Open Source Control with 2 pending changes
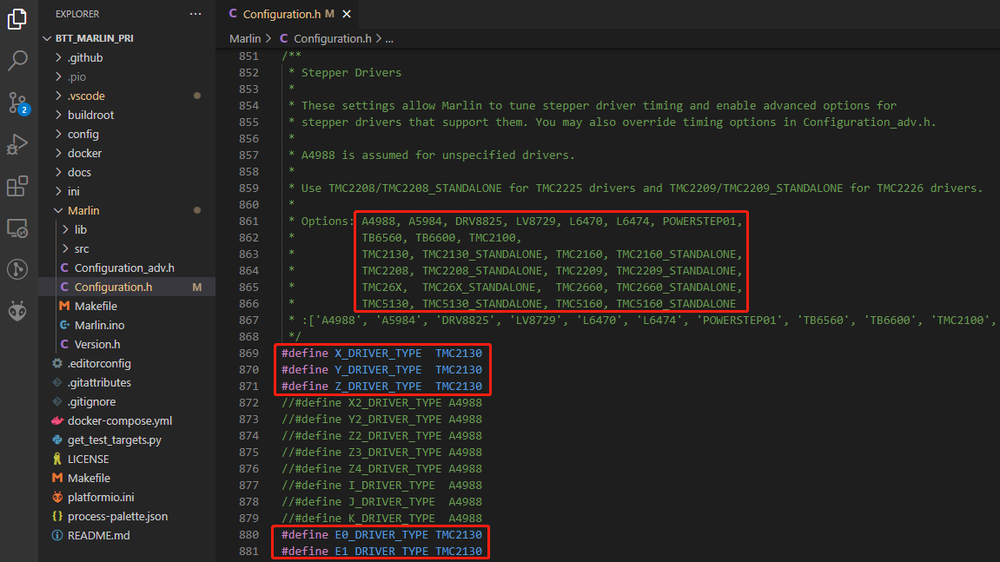The height and width of the screenshot is (562, 1000). click(18, 103)
